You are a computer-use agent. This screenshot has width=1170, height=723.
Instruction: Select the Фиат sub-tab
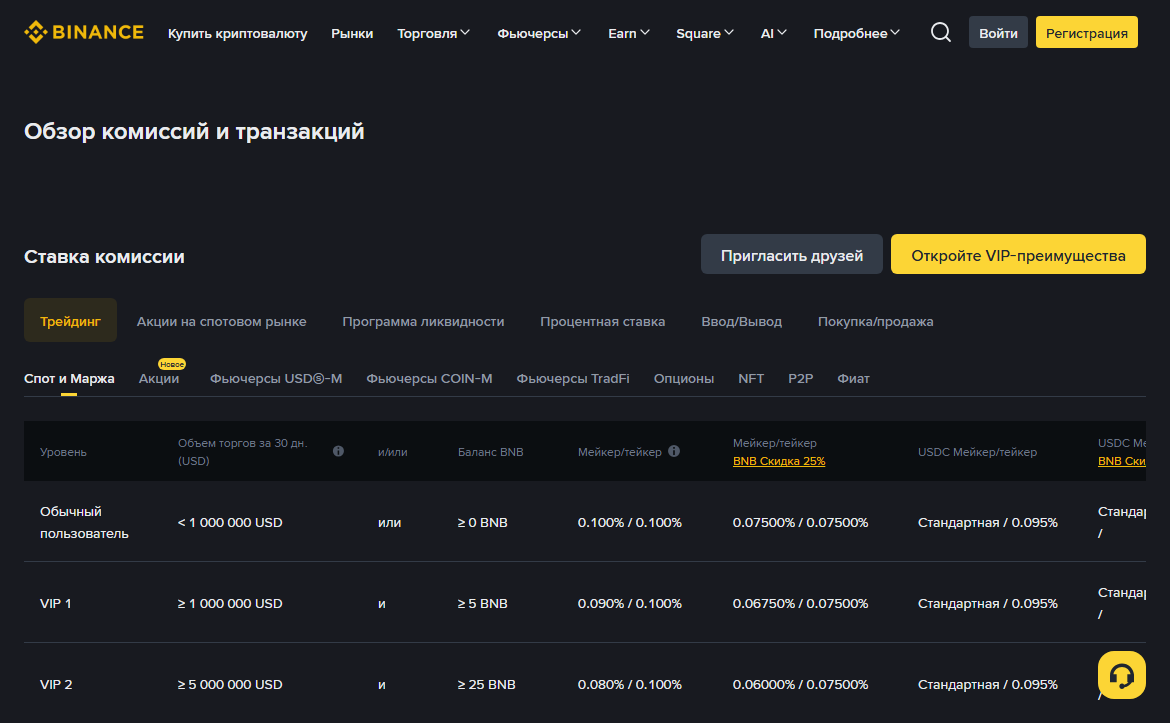tap(854, 378)
